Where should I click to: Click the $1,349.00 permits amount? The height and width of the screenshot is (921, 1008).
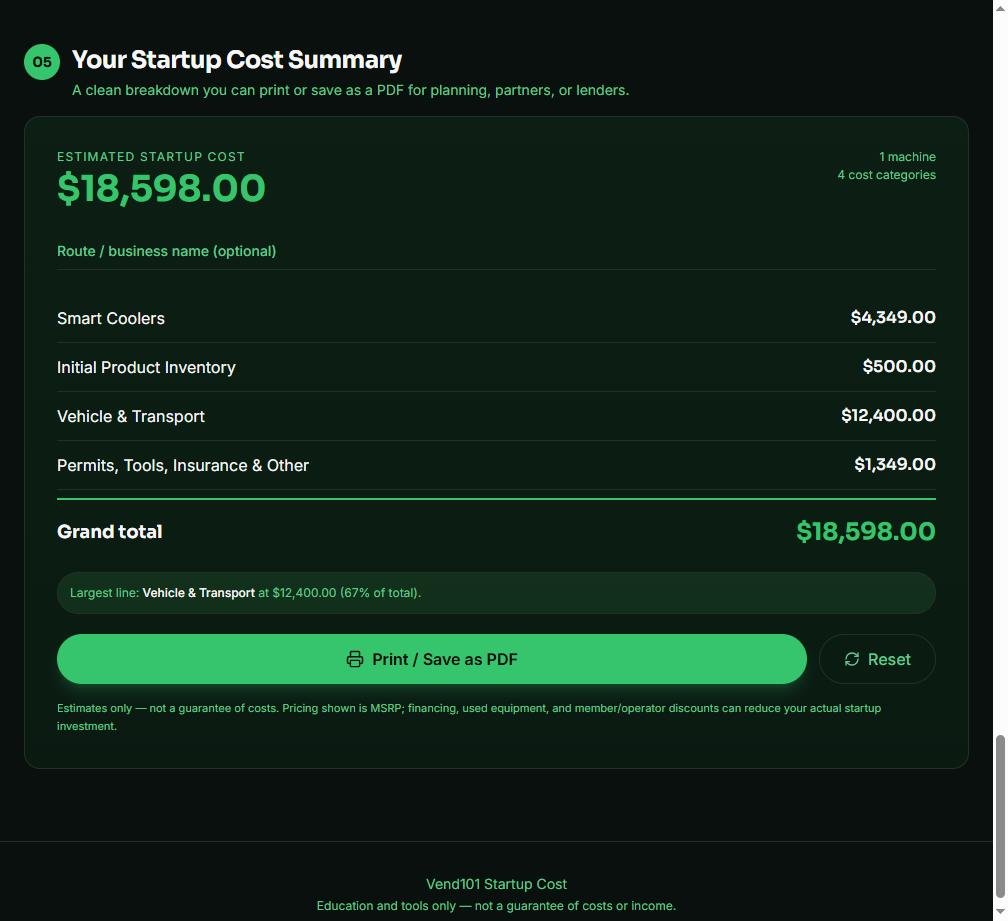(x=895, y=464)
